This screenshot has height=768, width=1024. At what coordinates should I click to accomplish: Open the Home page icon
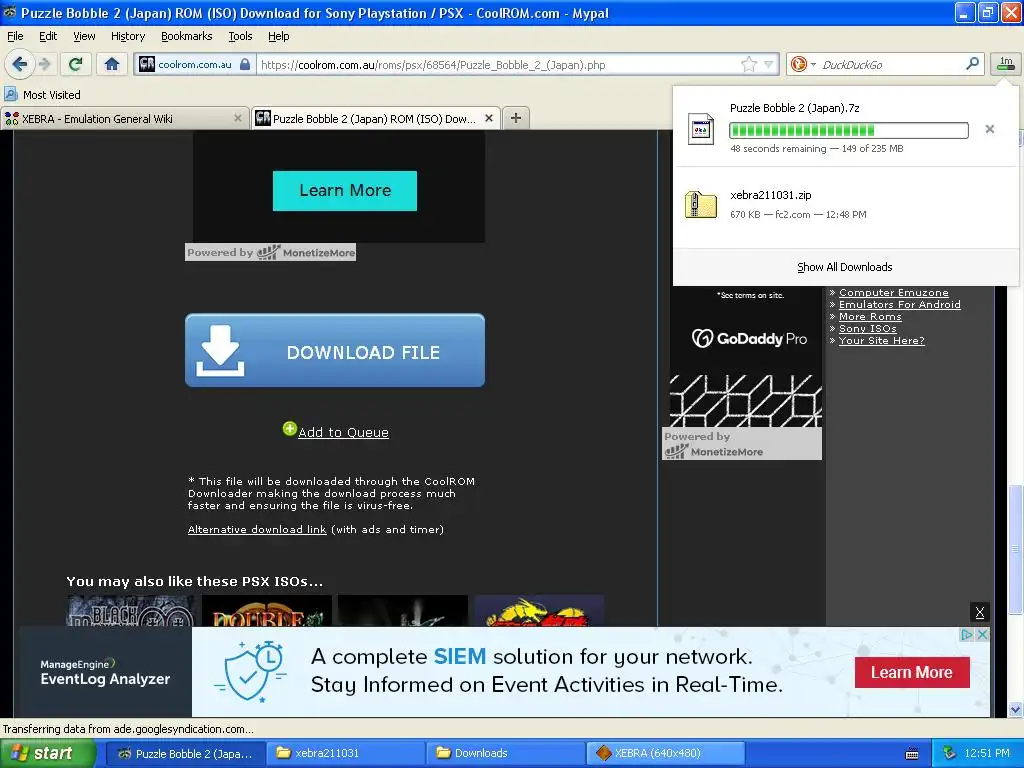coord(112,64)
